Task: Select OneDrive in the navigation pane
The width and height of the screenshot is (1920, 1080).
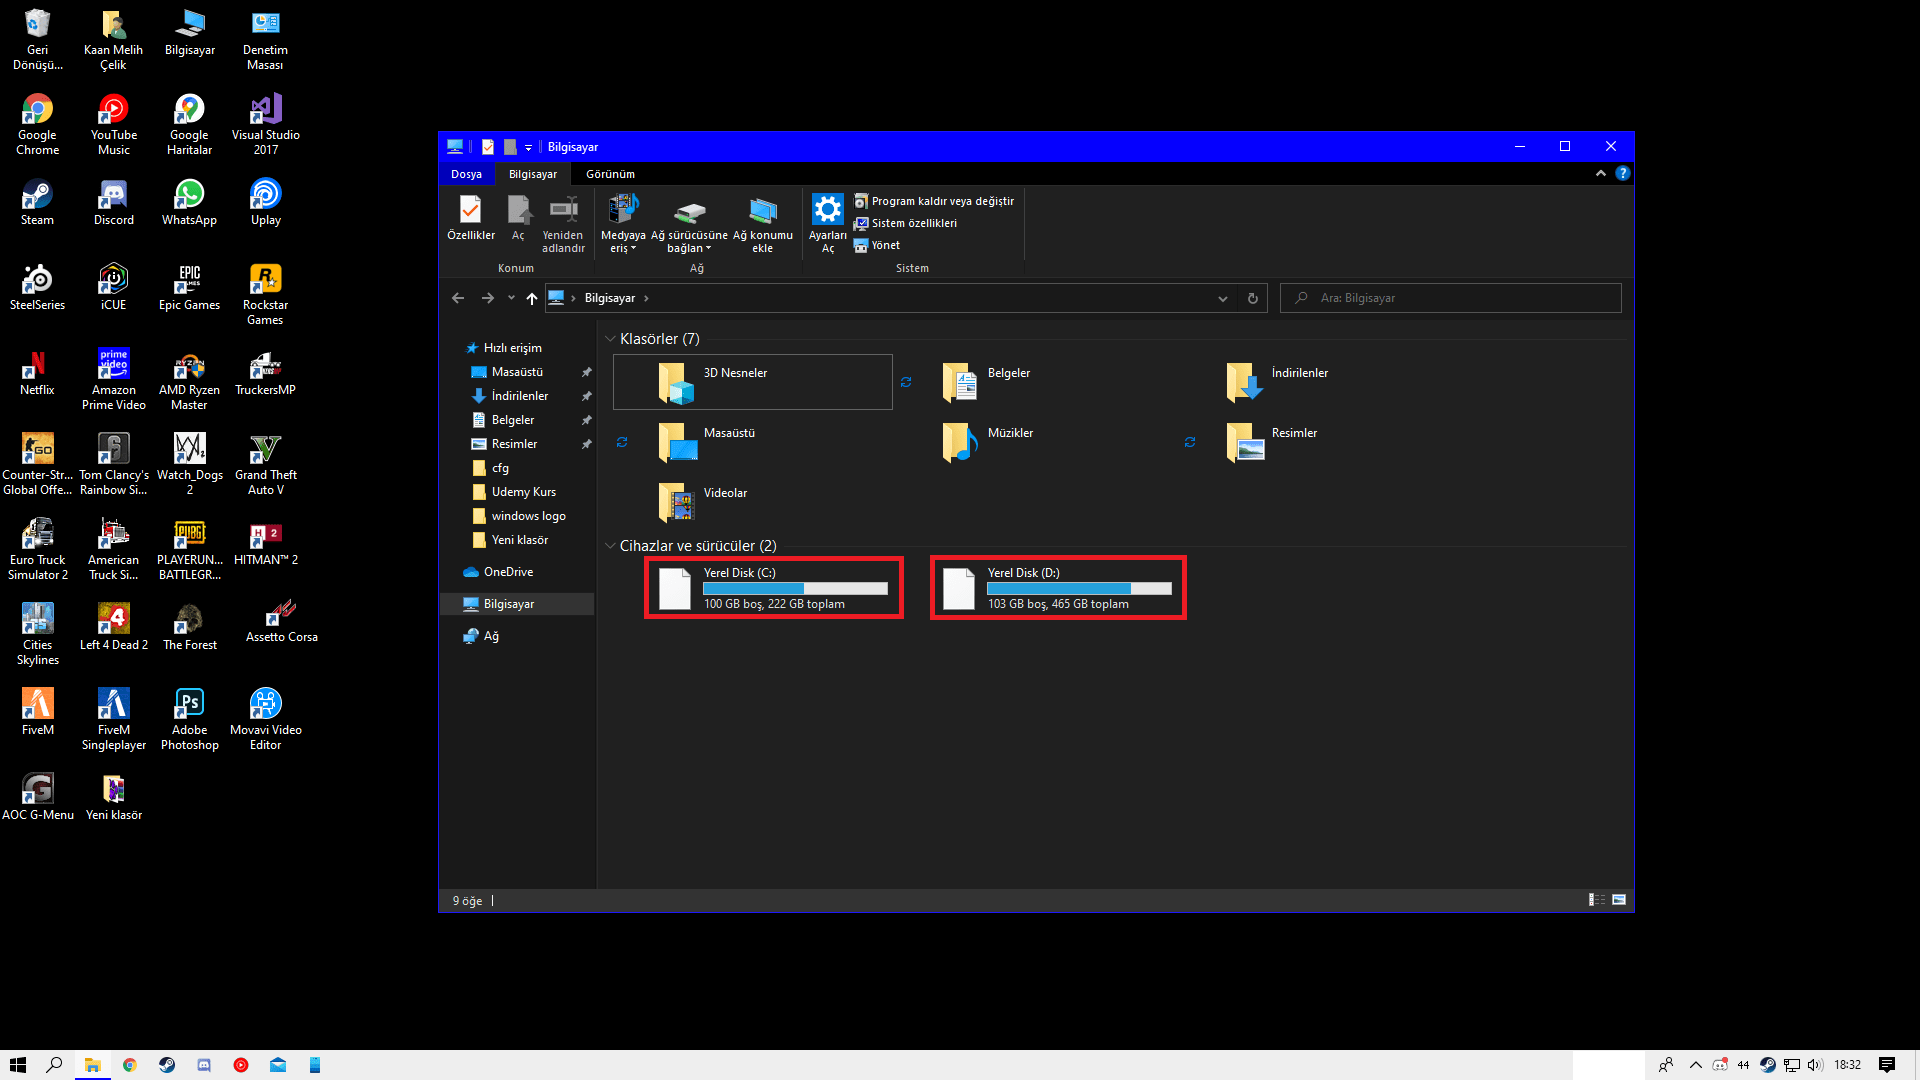Action: click(x=508, y=572)
